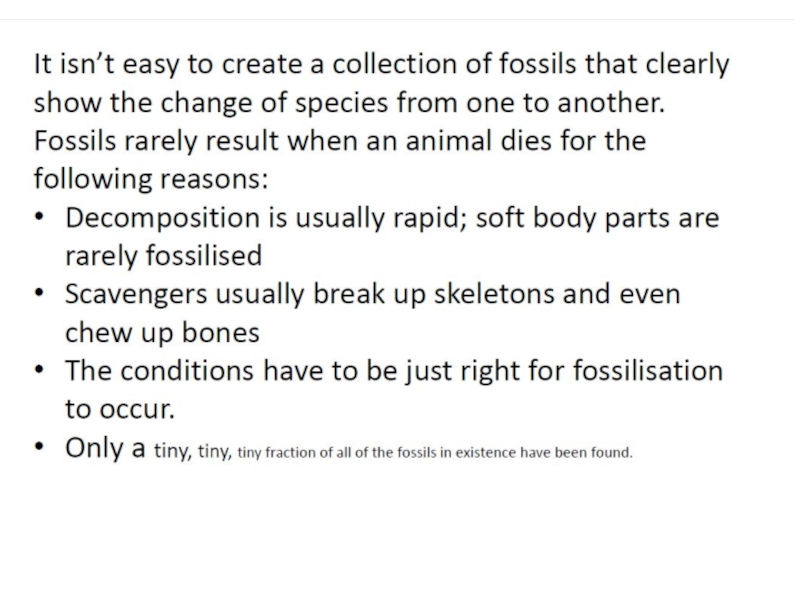Click the text 'chew up bones'
The height and width of the screenshot is (600, 800).
[x=162, y=333]
